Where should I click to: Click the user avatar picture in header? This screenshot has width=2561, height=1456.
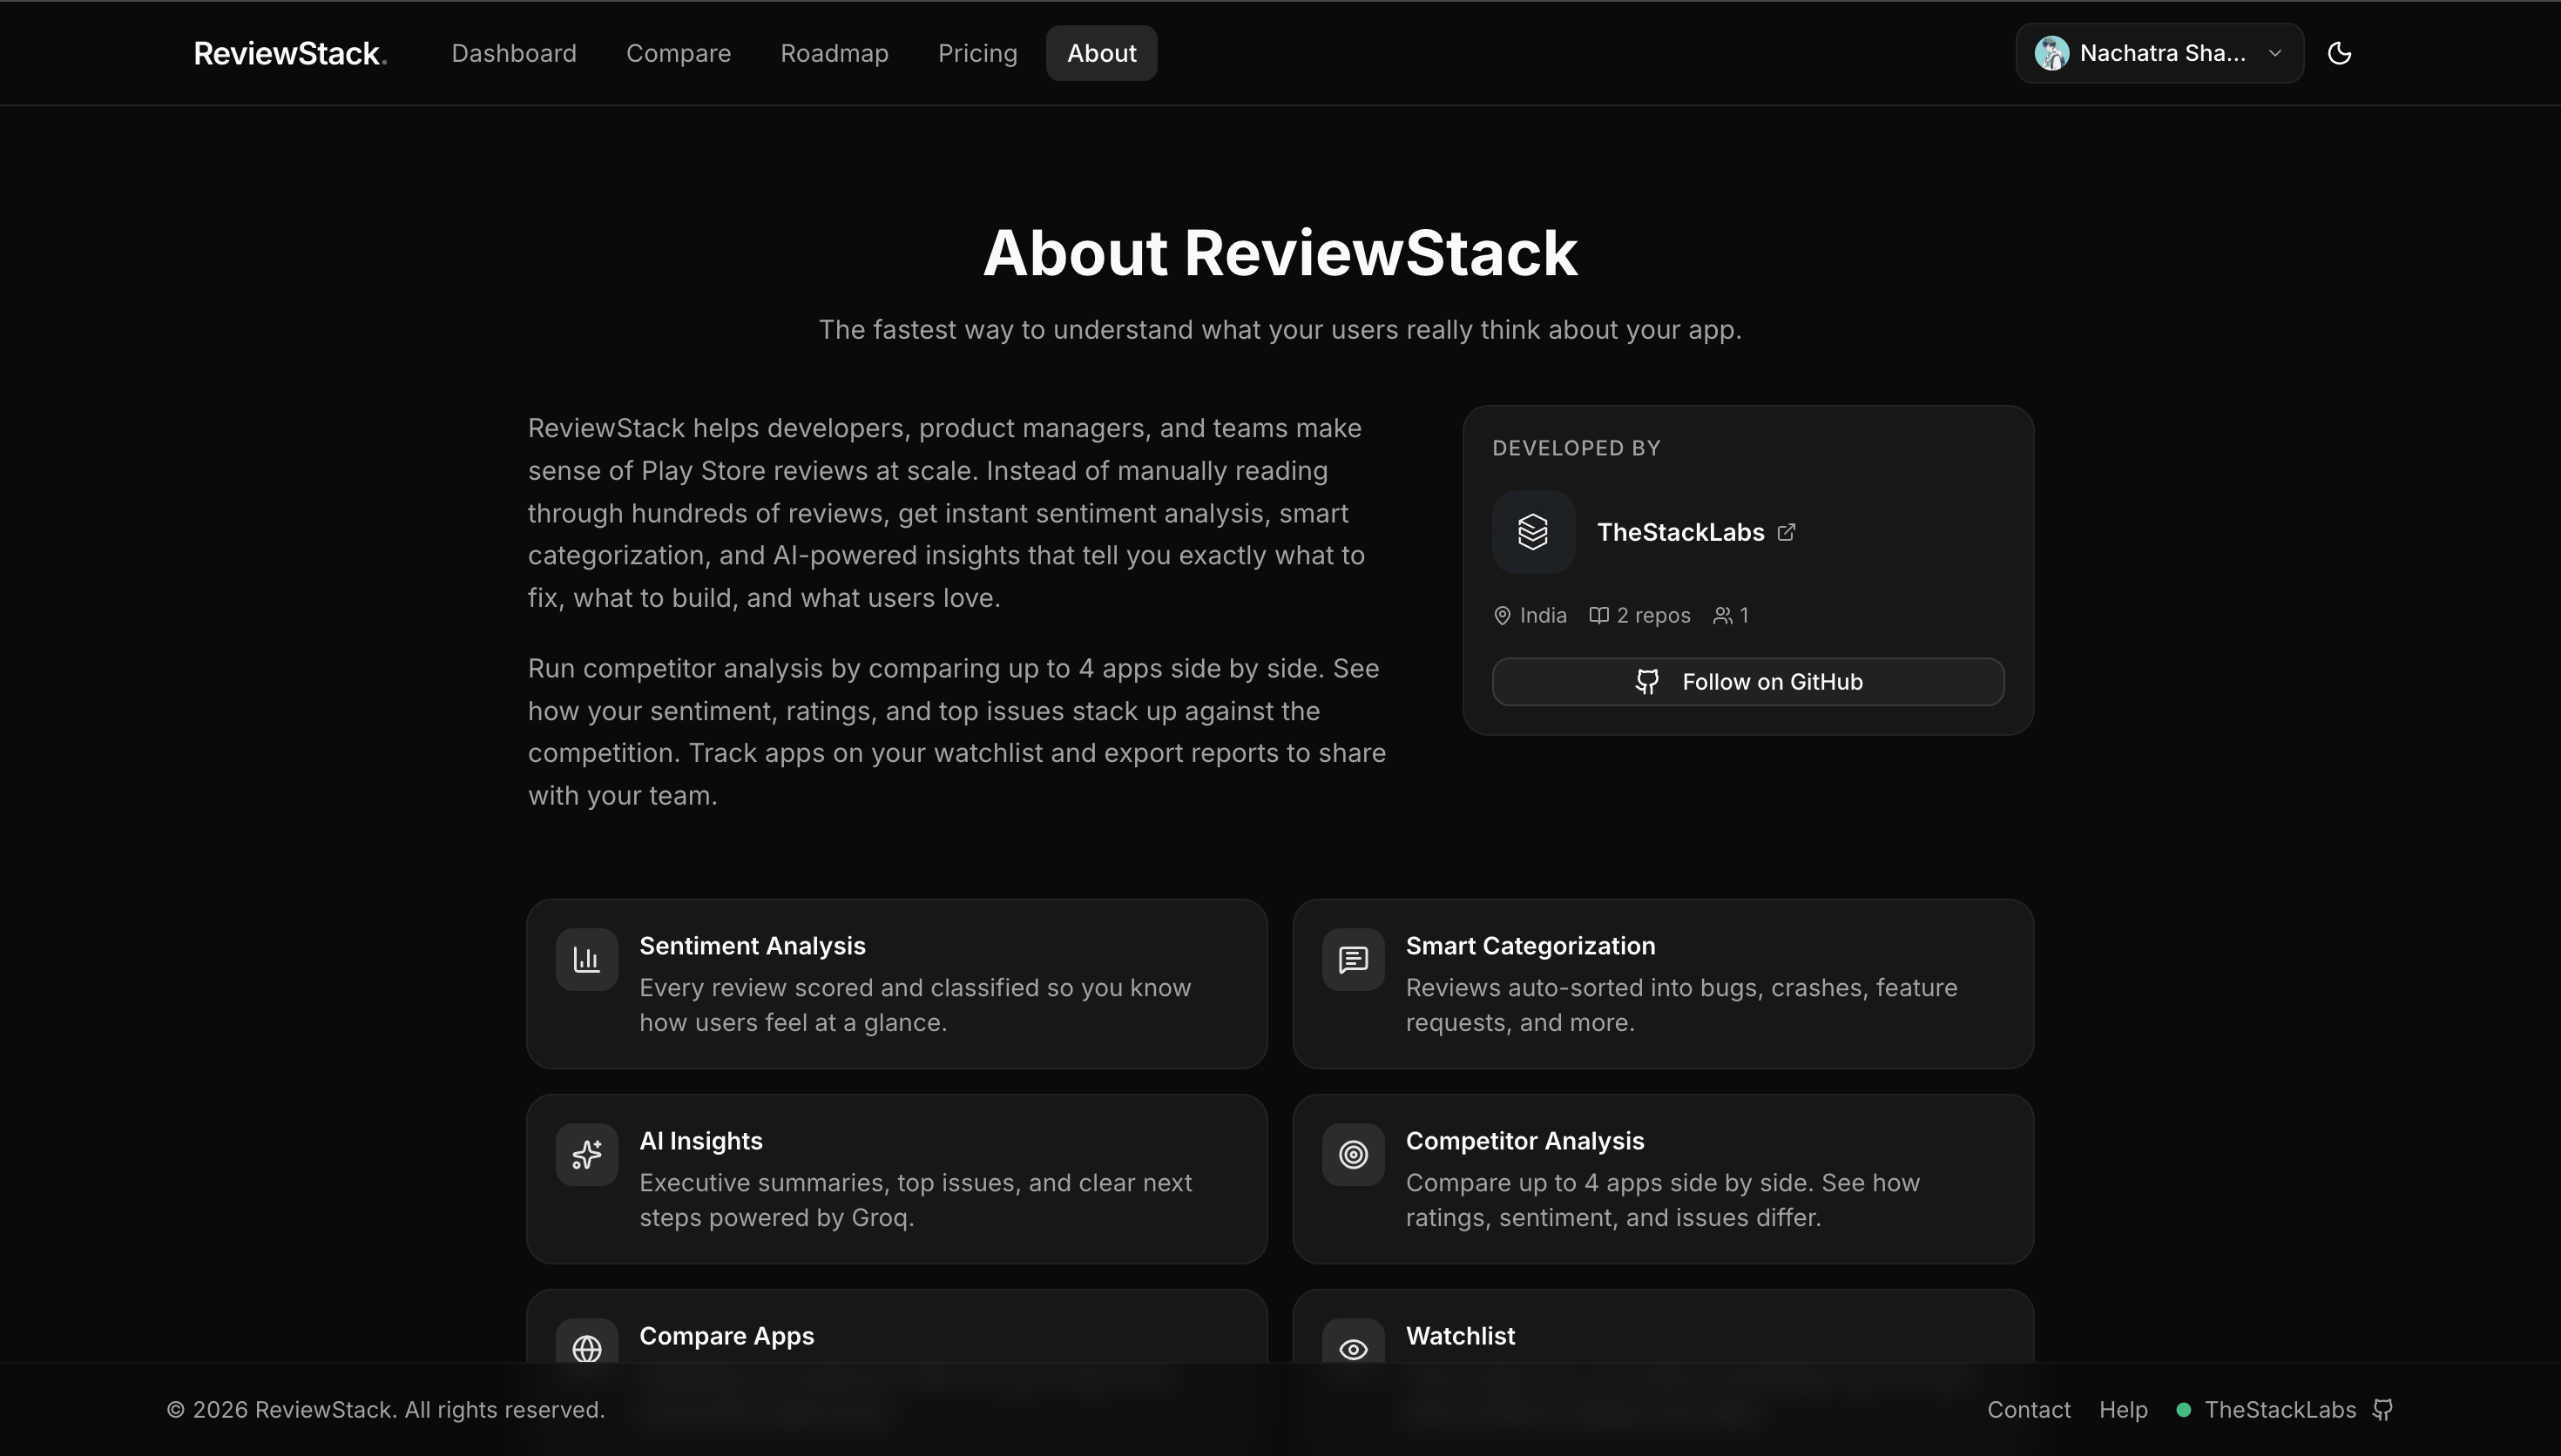tap(2051, 53)
